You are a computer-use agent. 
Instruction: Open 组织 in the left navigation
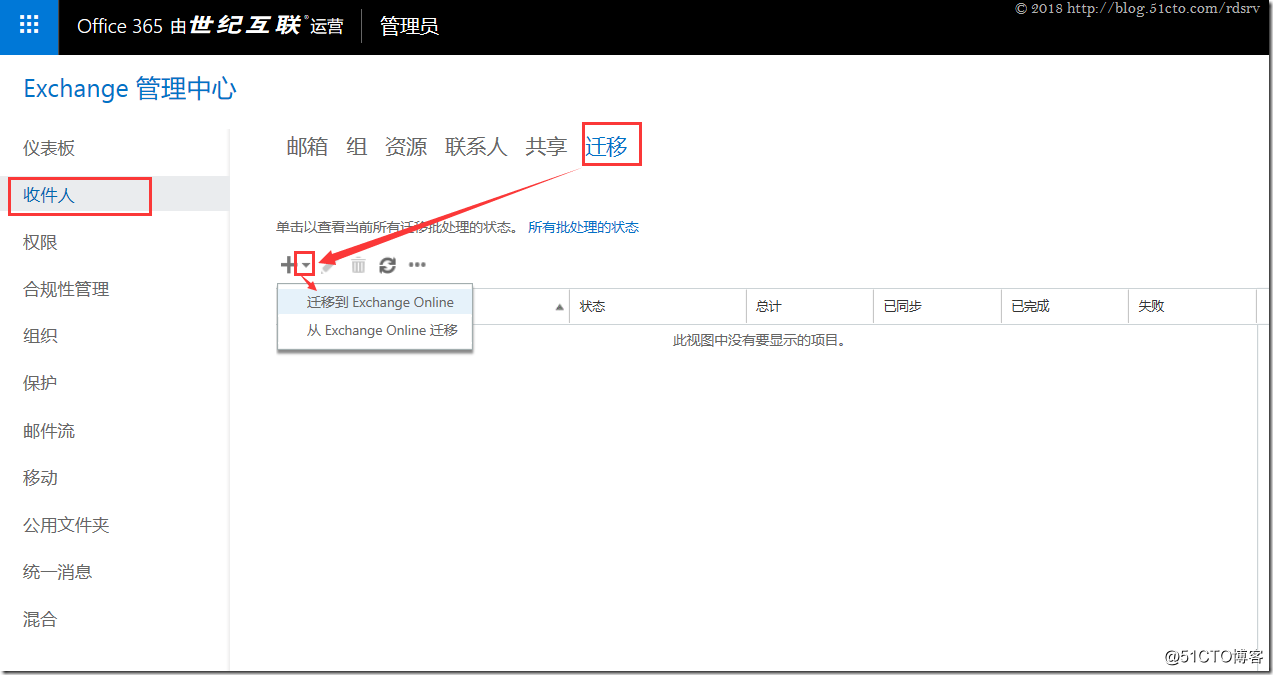[x=40, y=336]
